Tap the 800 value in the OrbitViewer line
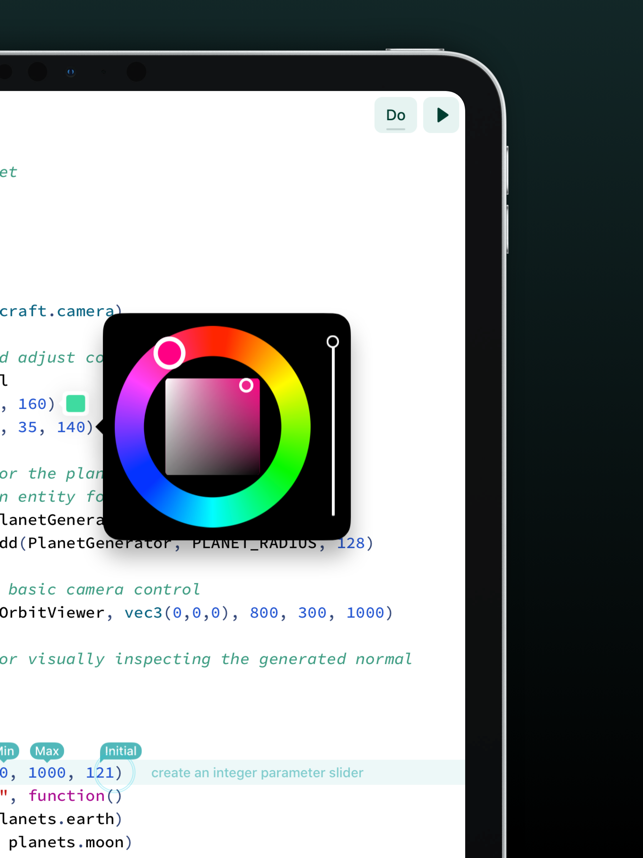The width and height of the screenshot is (643, 858). pyautogui.click(x=264, y=613)
